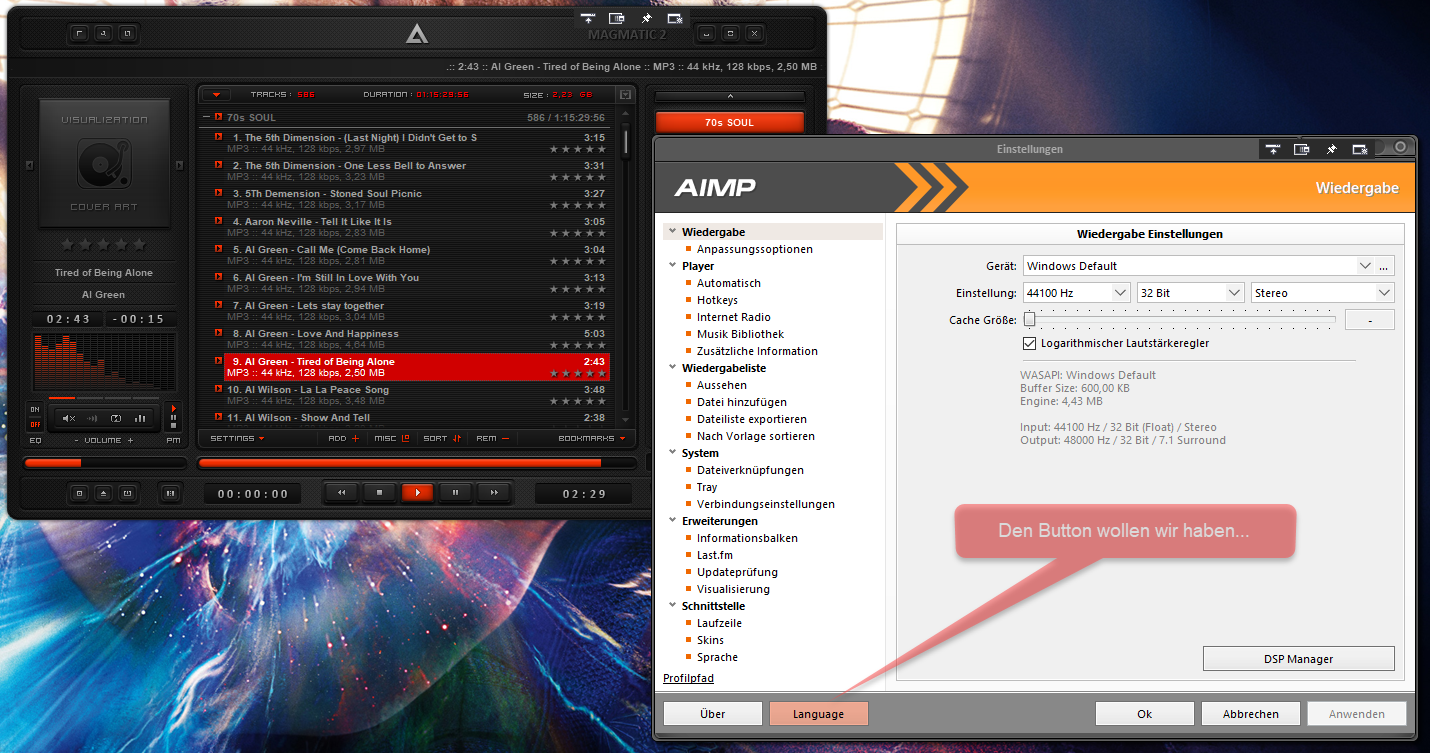Click the mute speaker icon in player
Image resolution: width=1430 pixels, height=753 pixels.
point(69,418)
